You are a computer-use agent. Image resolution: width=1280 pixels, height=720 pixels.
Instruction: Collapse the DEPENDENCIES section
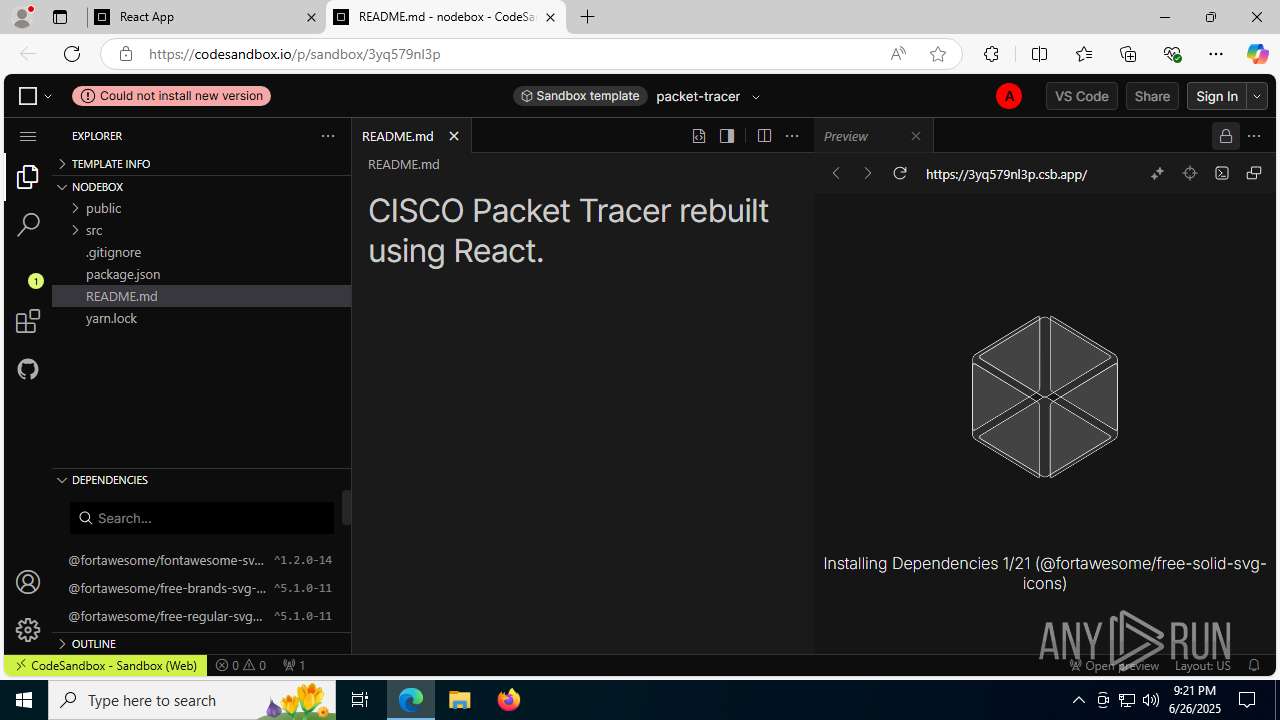click(x=201, y=480)
